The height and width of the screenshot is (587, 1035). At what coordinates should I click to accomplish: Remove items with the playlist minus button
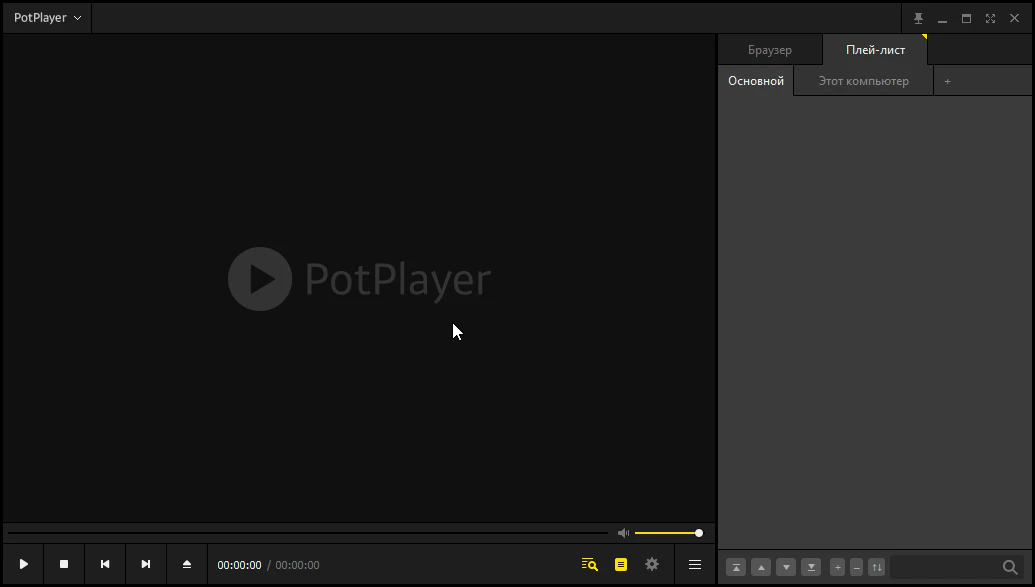tap(857, 567)
